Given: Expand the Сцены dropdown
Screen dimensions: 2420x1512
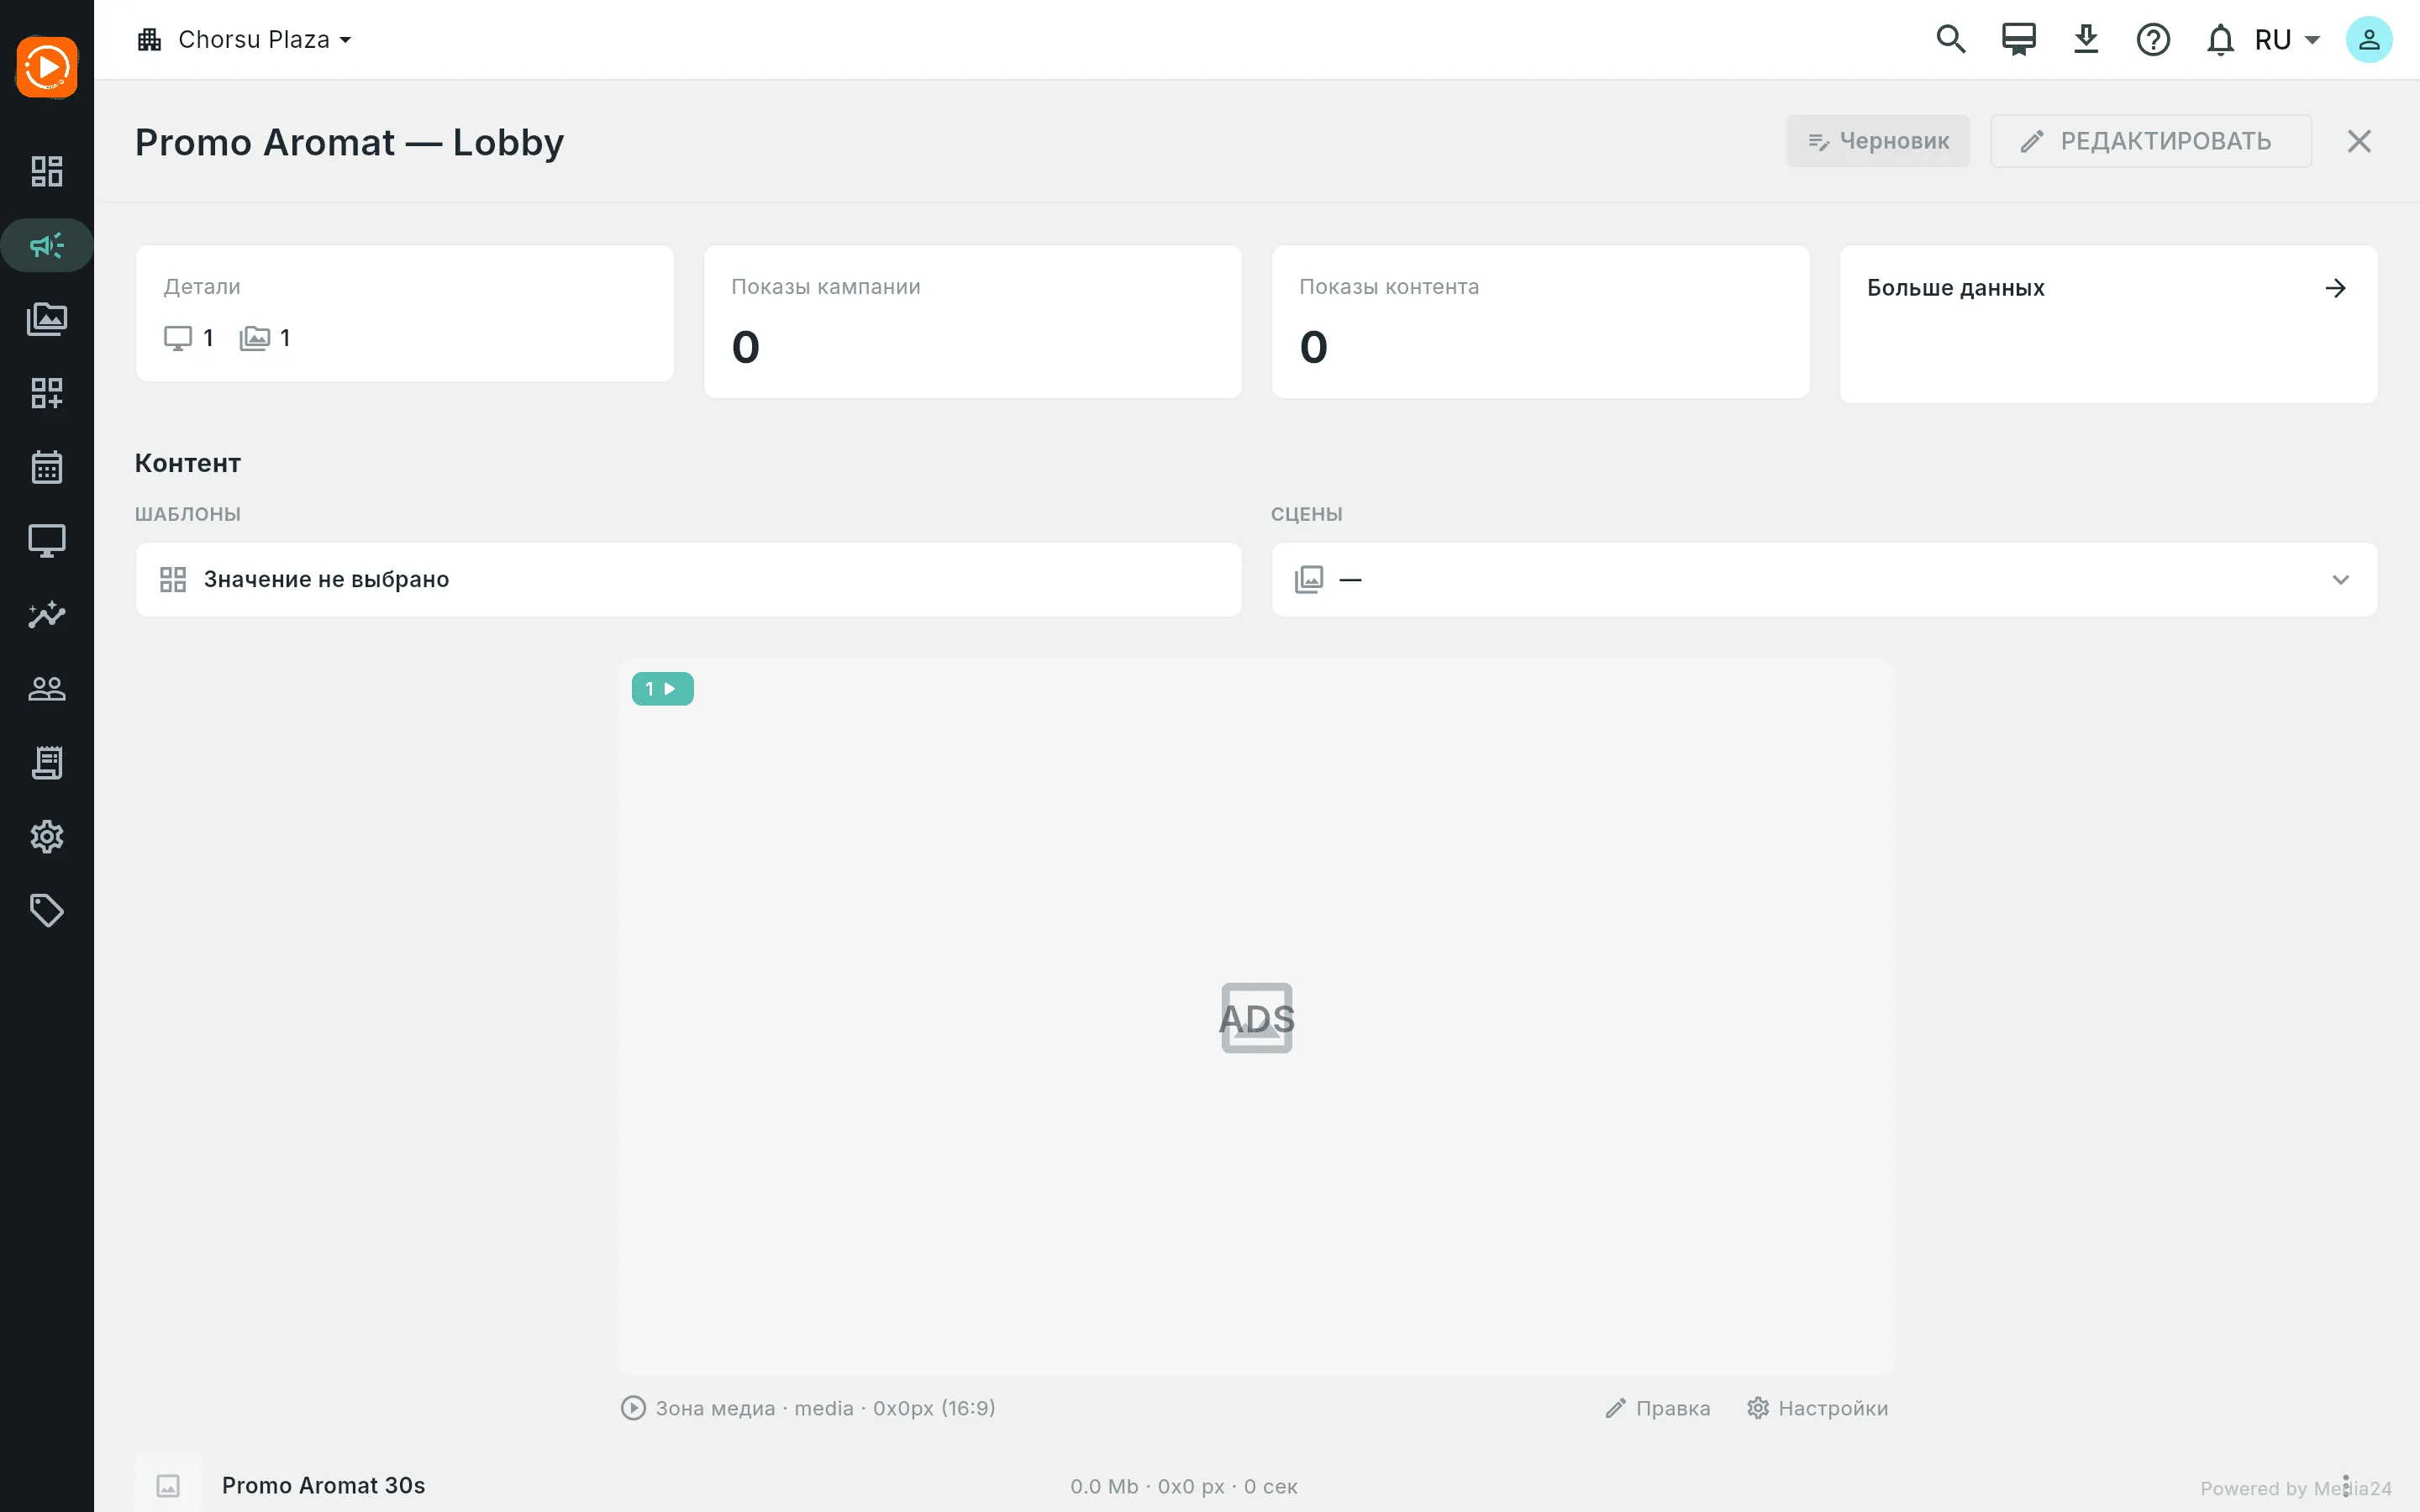Looking at the screenshot, I should (x=1824, y=580).
